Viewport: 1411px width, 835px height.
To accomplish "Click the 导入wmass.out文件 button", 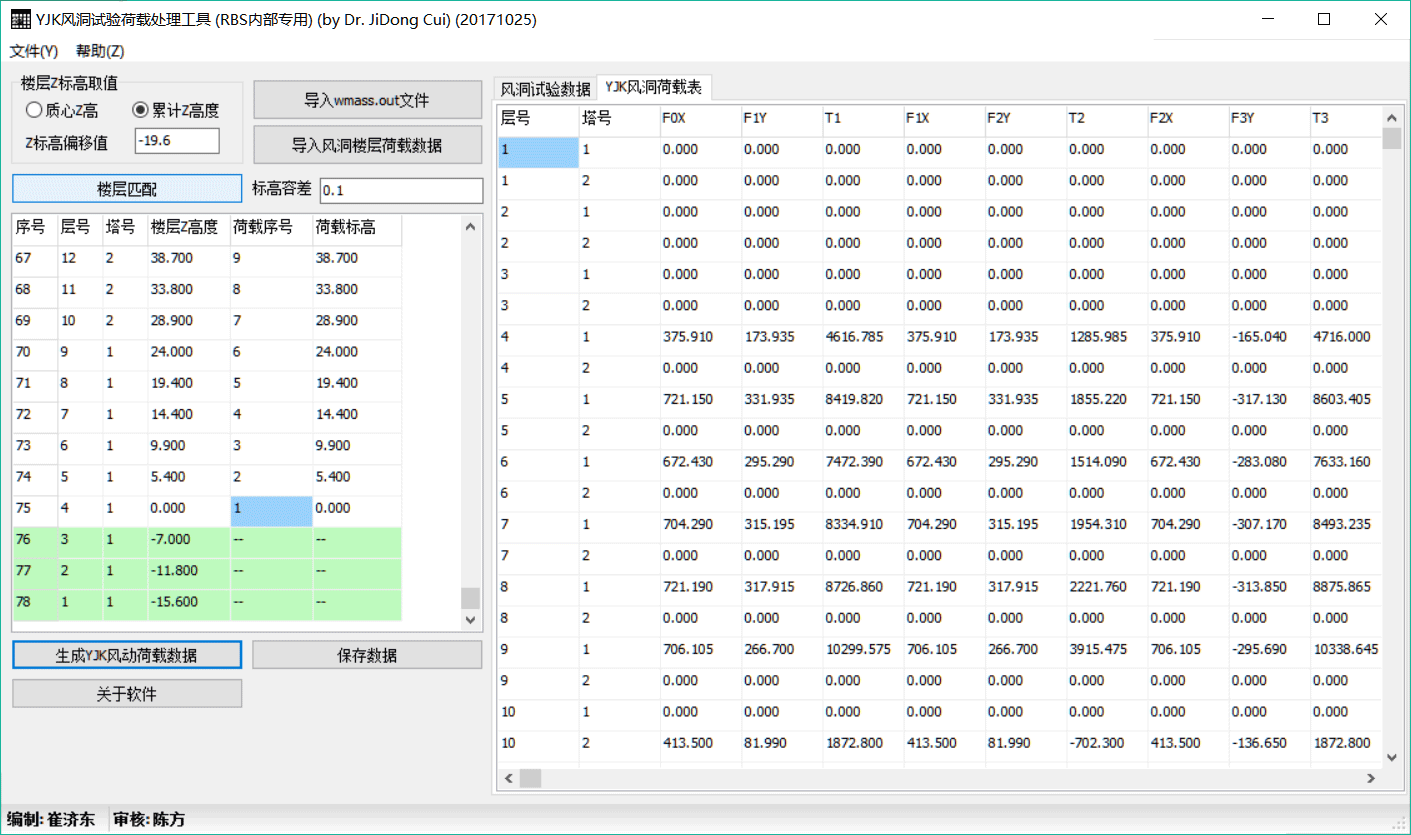I will point(367,100).
